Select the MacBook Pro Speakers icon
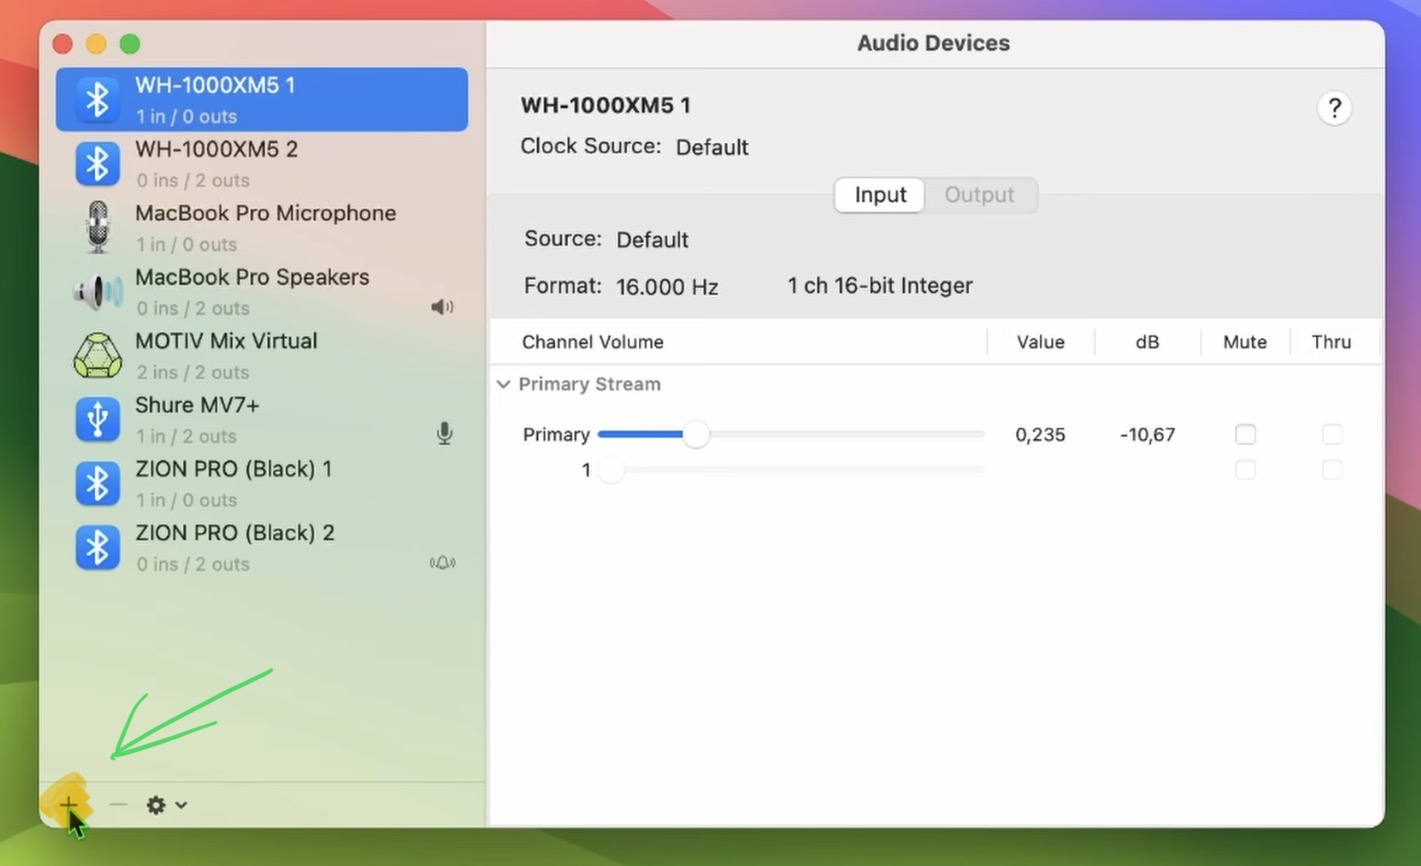This screenshot has width=1421, height=866. (x=97, y=291)
